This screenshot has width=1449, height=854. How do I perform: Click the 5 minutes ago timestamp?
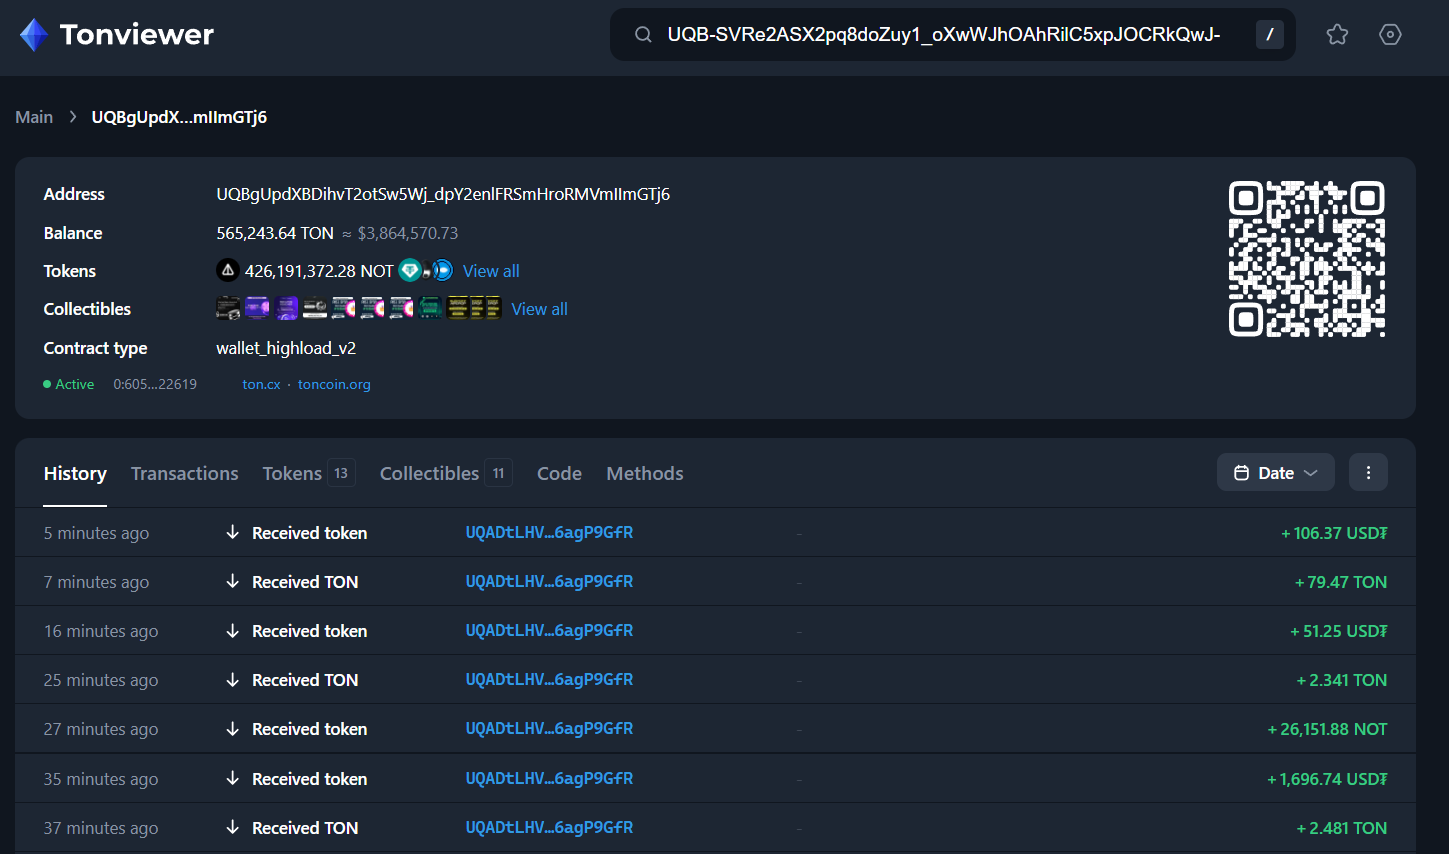(96, 533)
